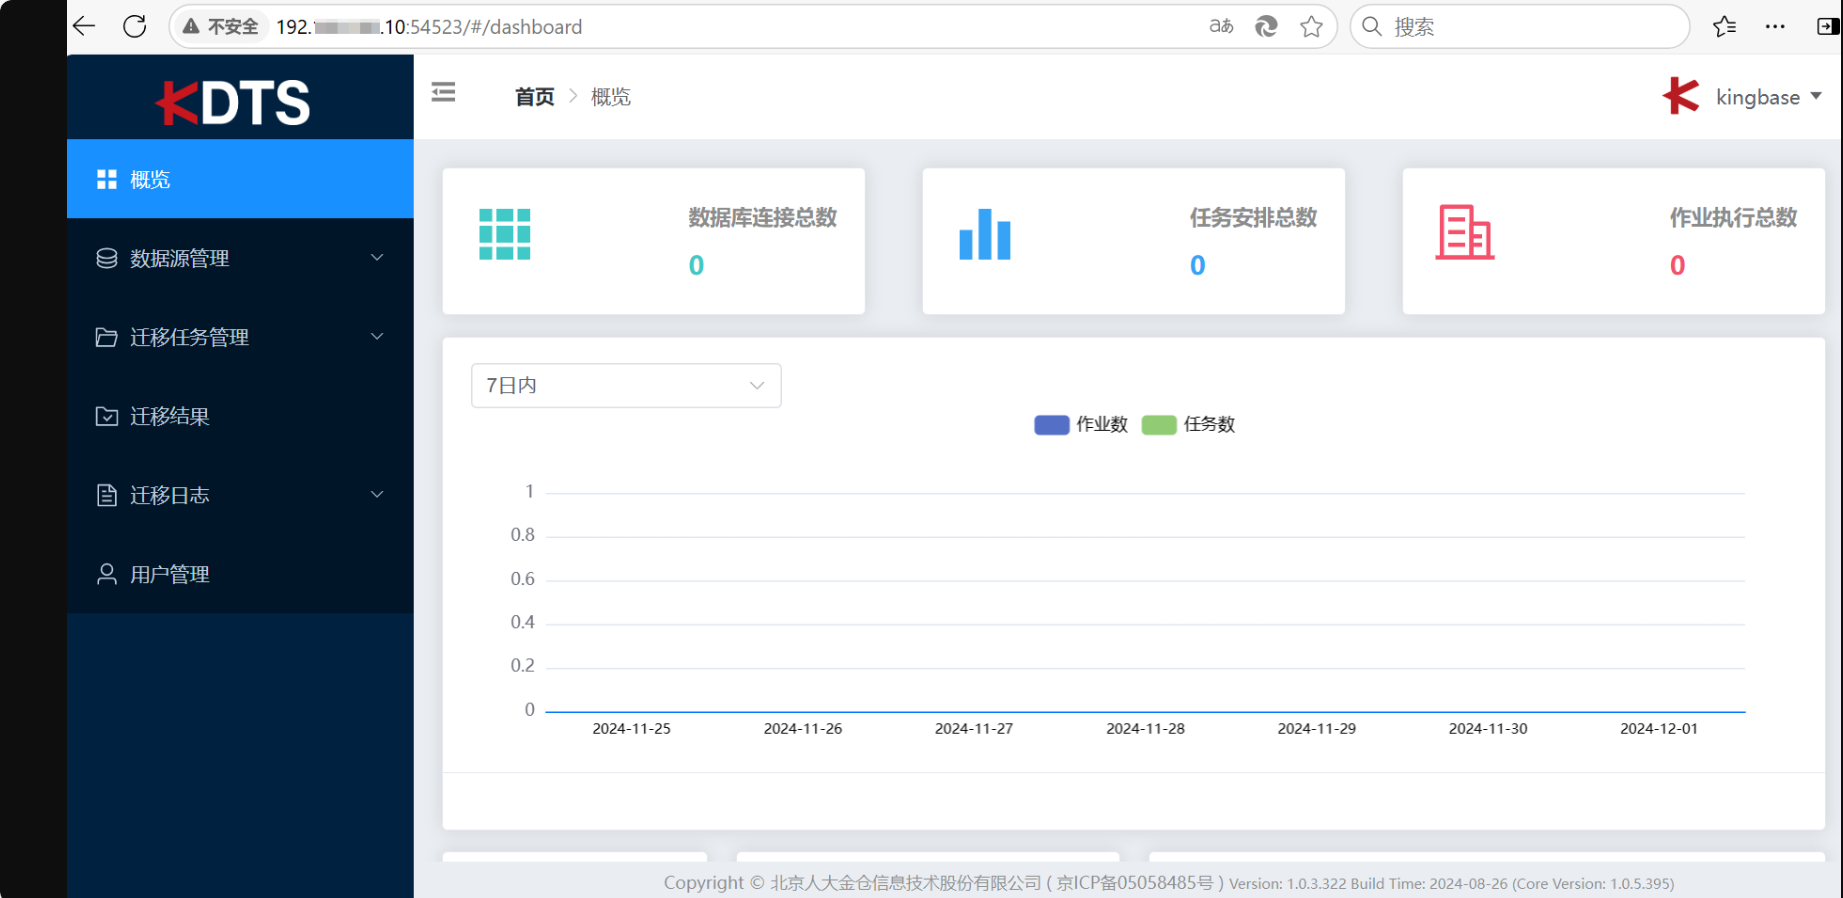
Task: Click the database connections grid icon
Action: (504, 235)
